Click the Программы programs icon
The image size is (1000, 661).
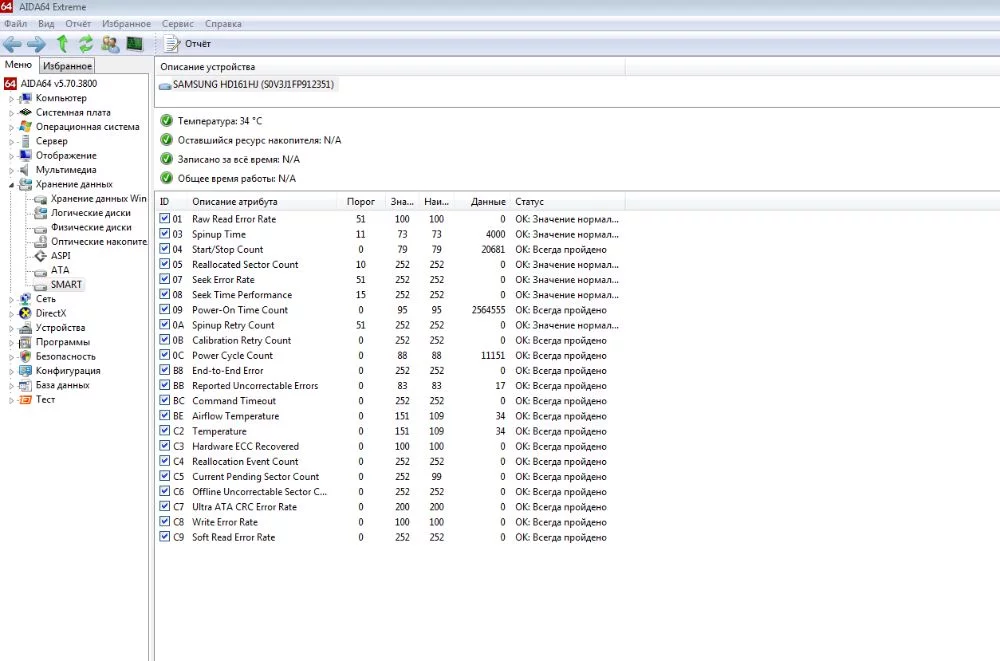(x=26, y=342)
